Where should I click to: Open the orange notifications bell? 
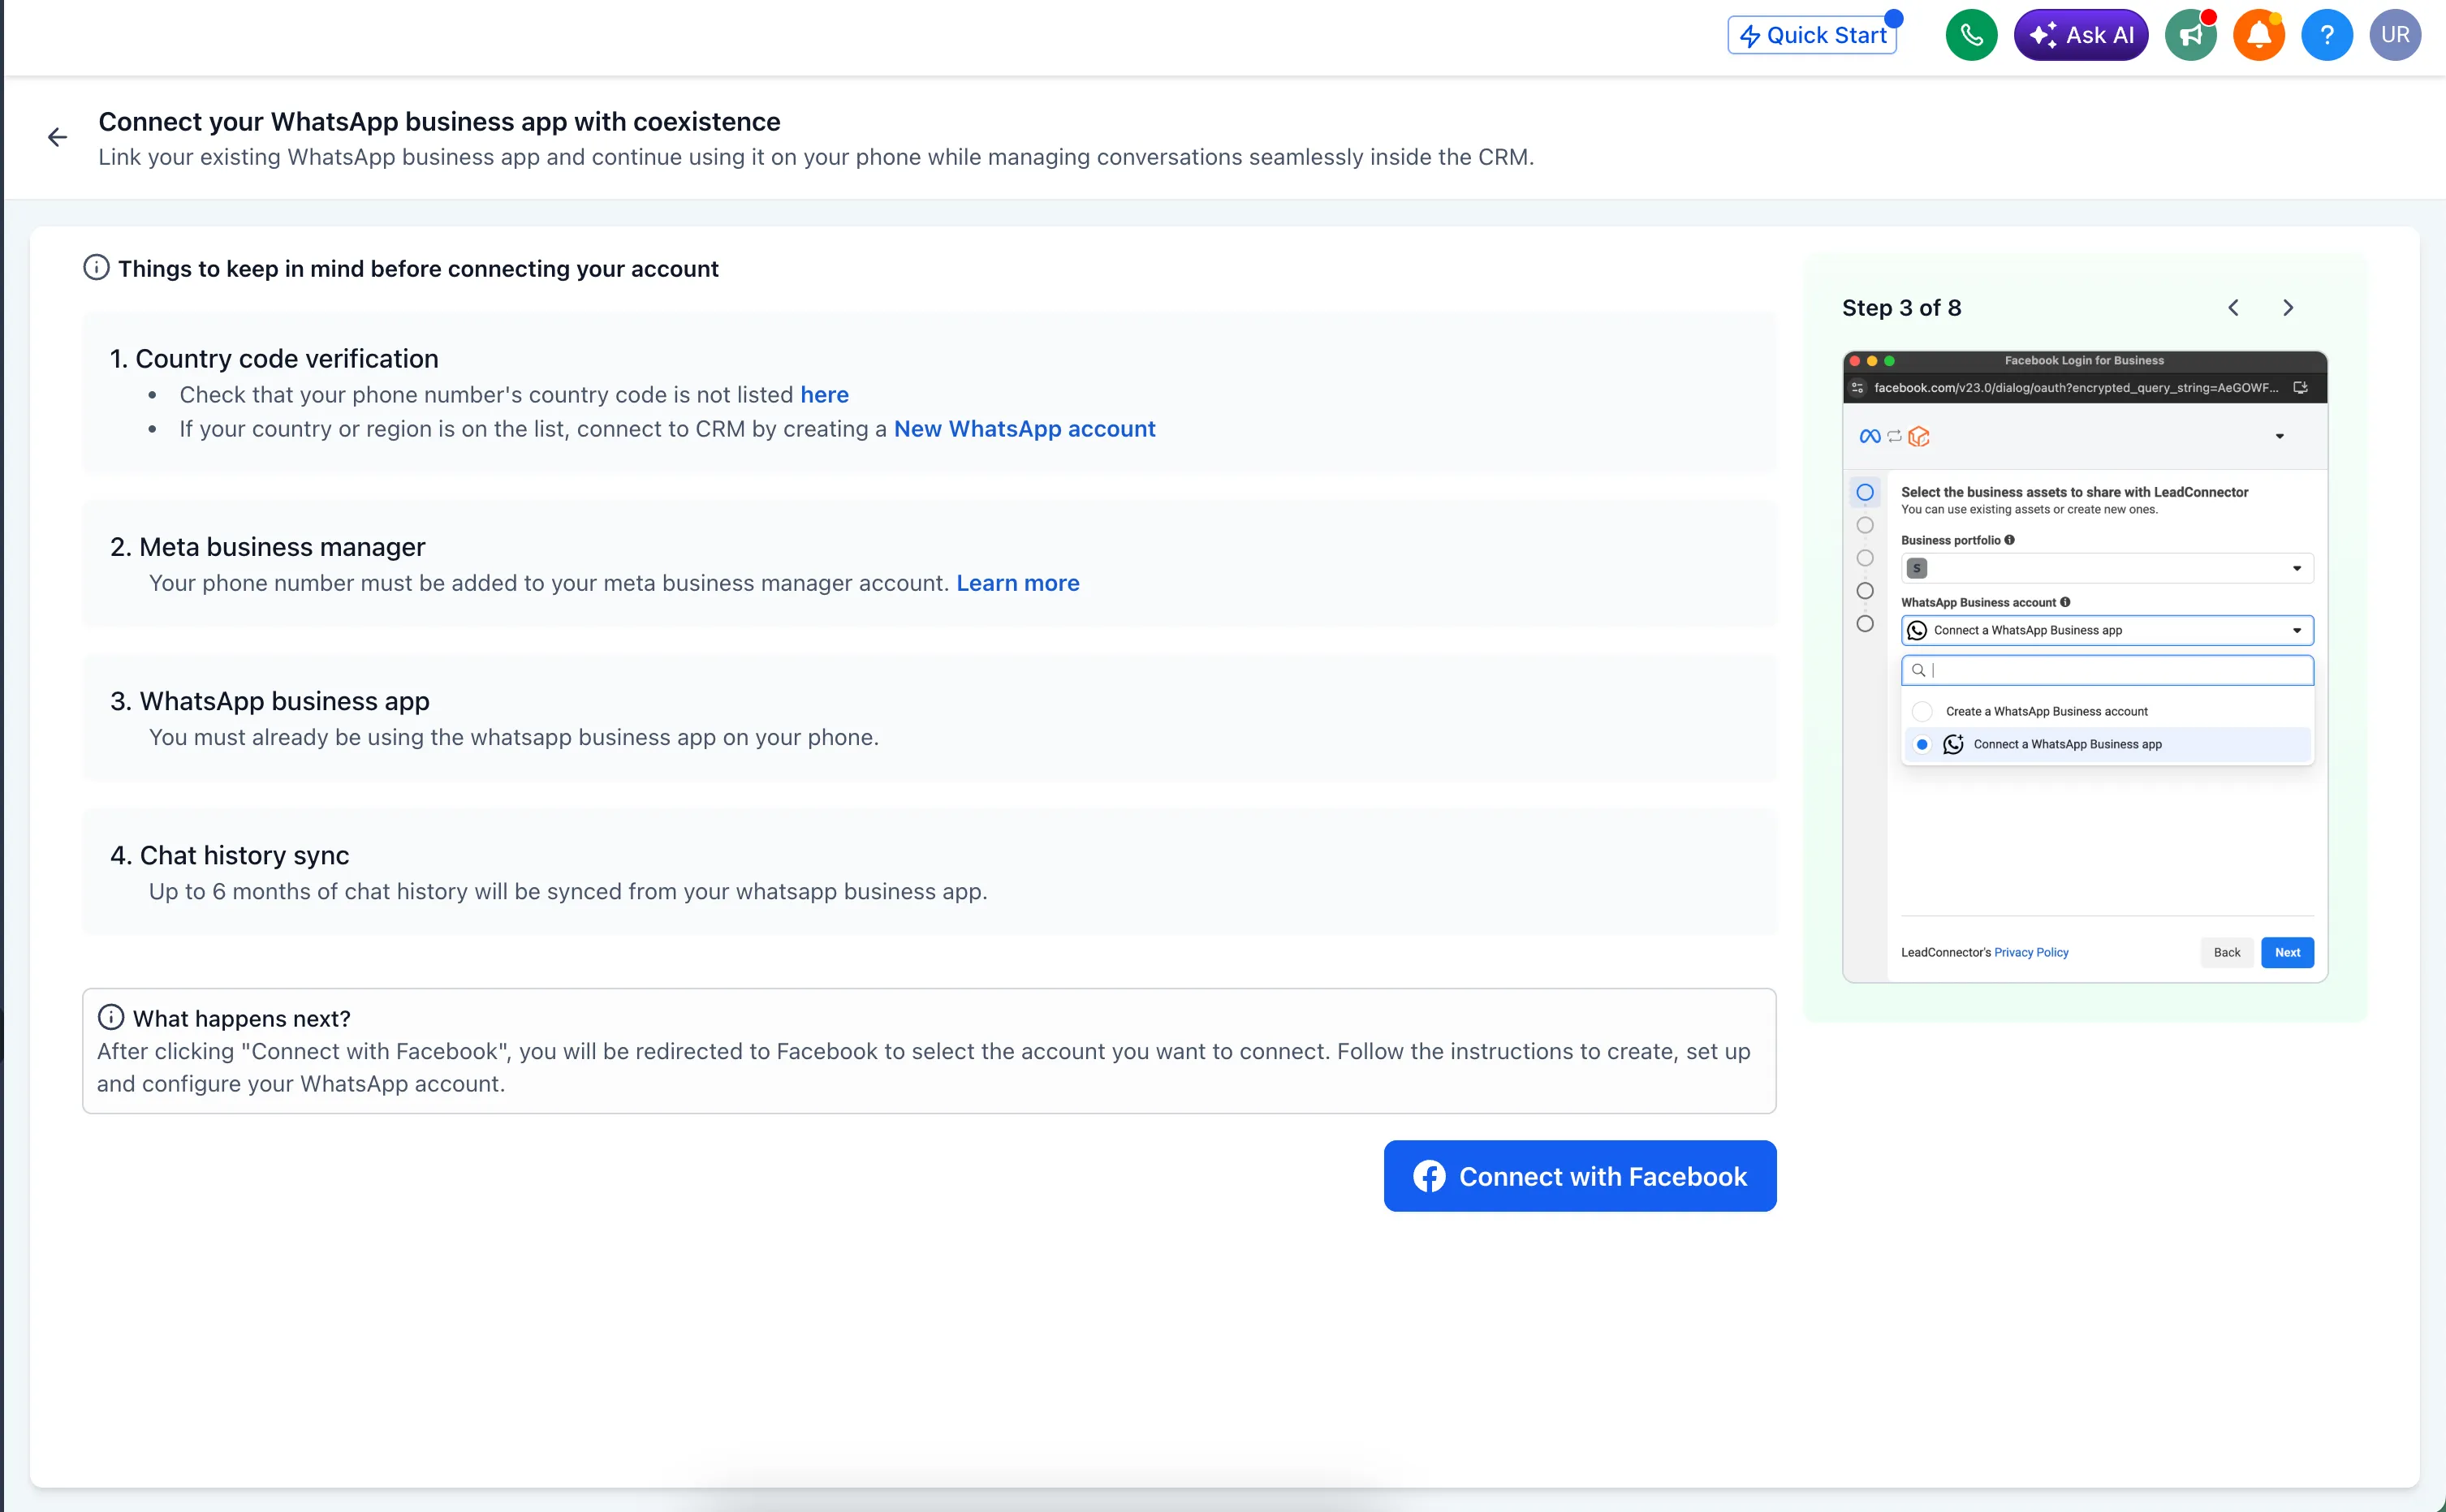(2258, 36)
